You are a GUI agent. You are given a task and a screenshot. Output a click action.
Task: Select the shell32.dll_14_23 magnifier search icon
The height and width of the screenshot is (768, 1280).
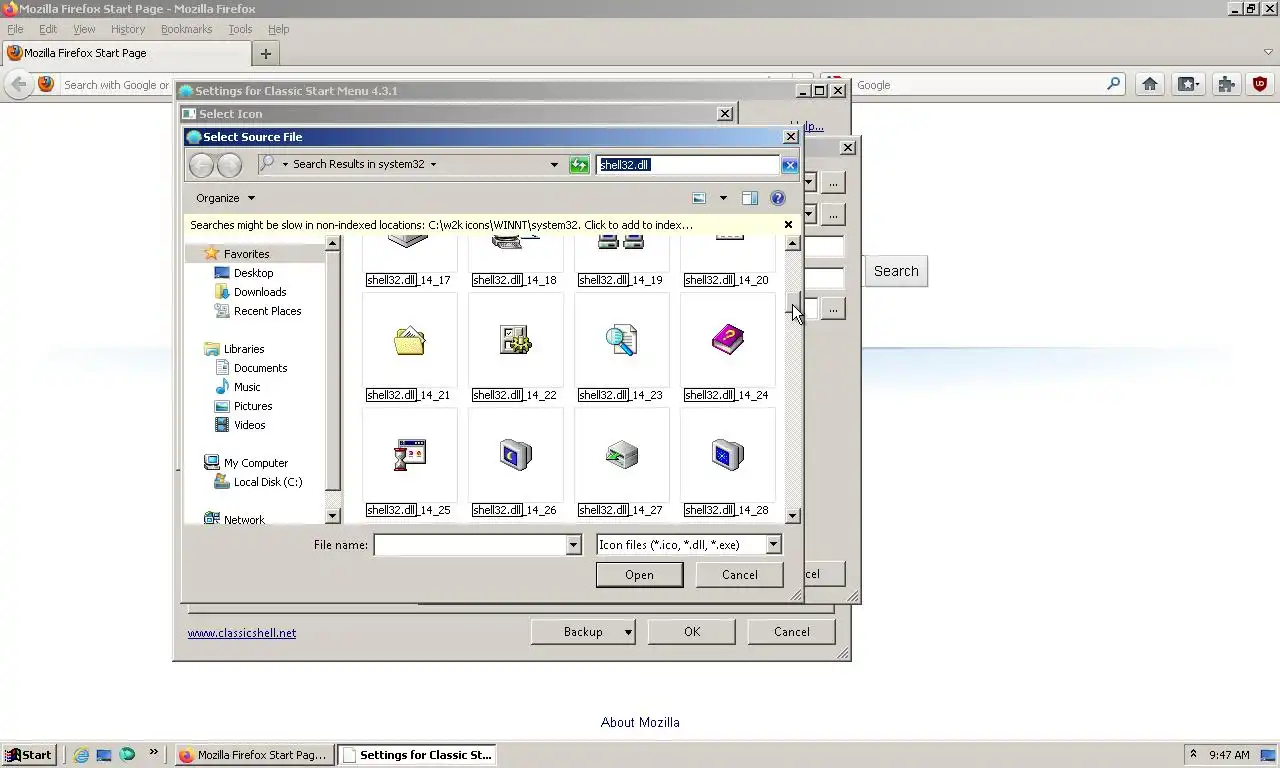pyautogui.click(x=621, y=340)
